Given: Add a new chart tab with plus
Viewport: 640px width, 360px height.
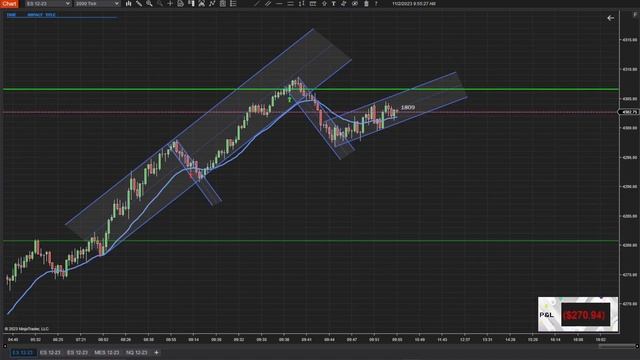Looking at the screenshot, I should [x=156, y=352].
